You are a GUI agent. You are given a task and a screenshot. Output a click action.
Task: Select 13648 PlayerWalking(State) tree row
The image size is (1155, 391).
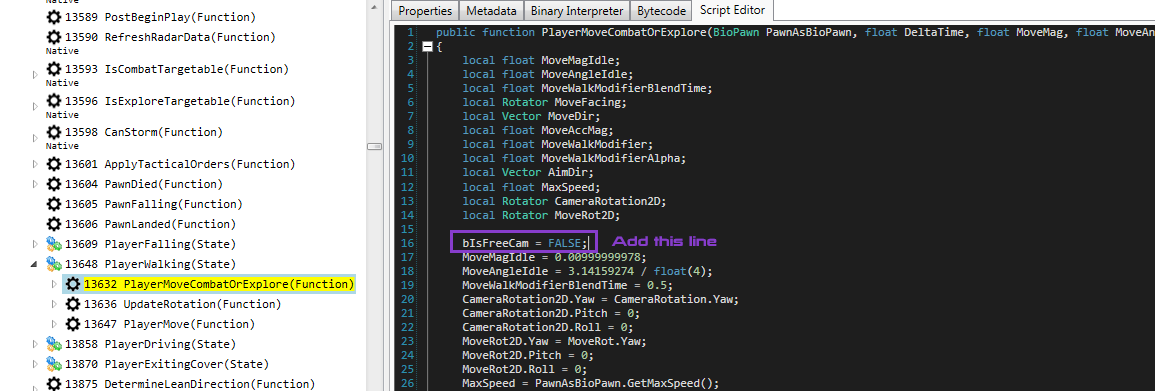pyautogui.click(x=150, y=264)
